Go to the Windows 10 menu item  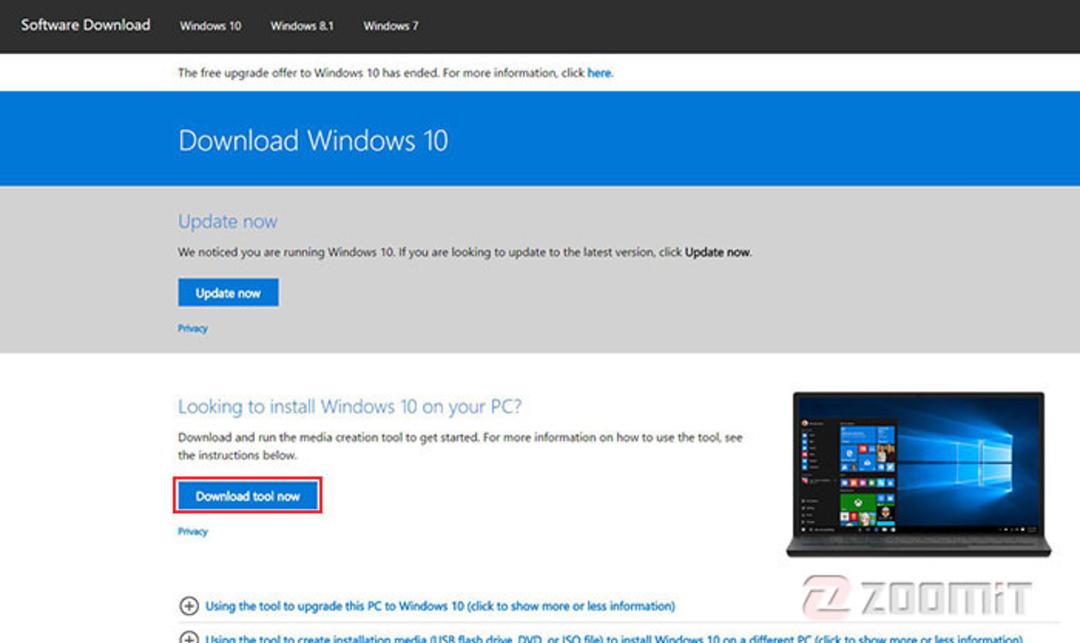coord(210,26)
